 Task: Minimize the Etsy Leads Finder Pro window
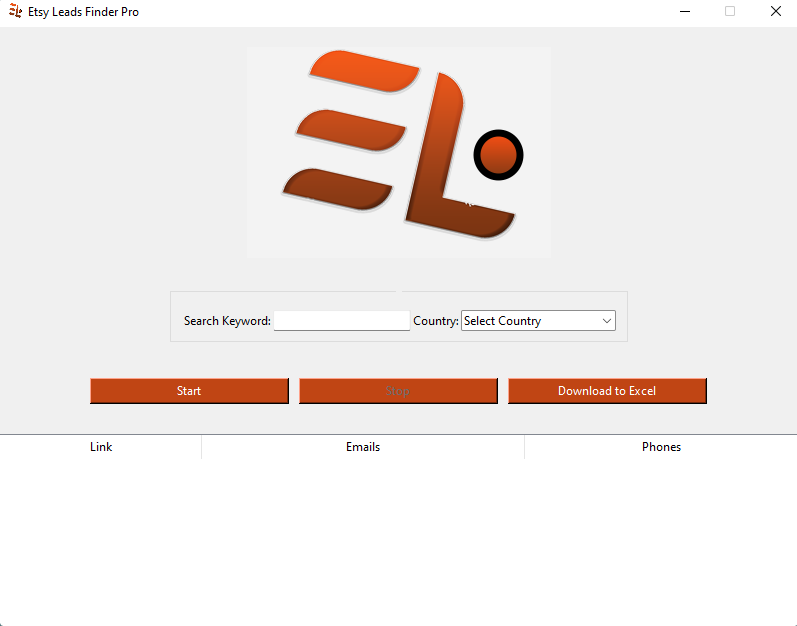coord(685,11)
